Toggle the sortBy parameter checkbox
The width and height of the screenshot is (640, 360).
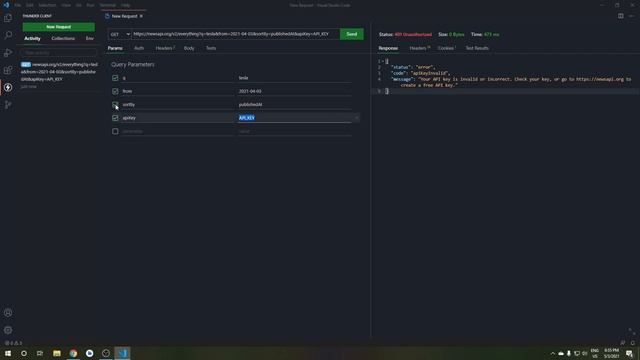pos(115,104)
